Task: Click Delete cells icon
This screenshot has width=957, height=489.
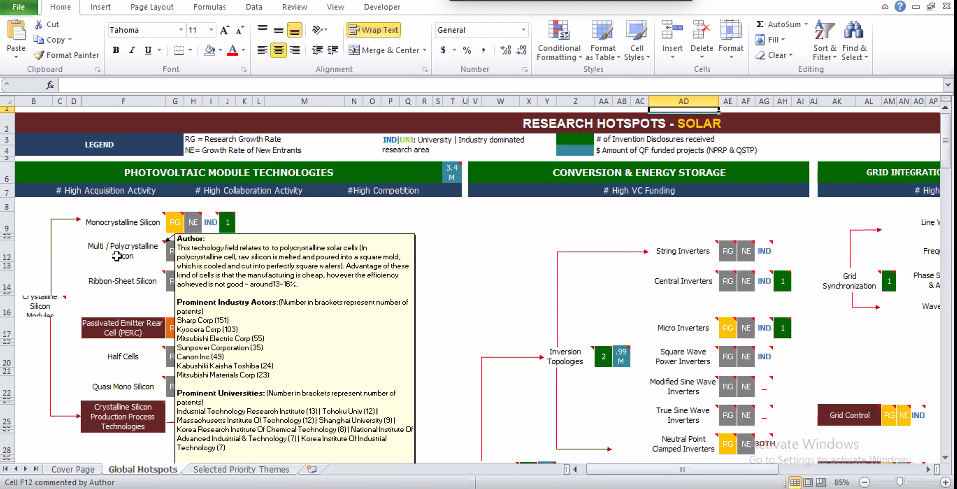Action: 702,31
